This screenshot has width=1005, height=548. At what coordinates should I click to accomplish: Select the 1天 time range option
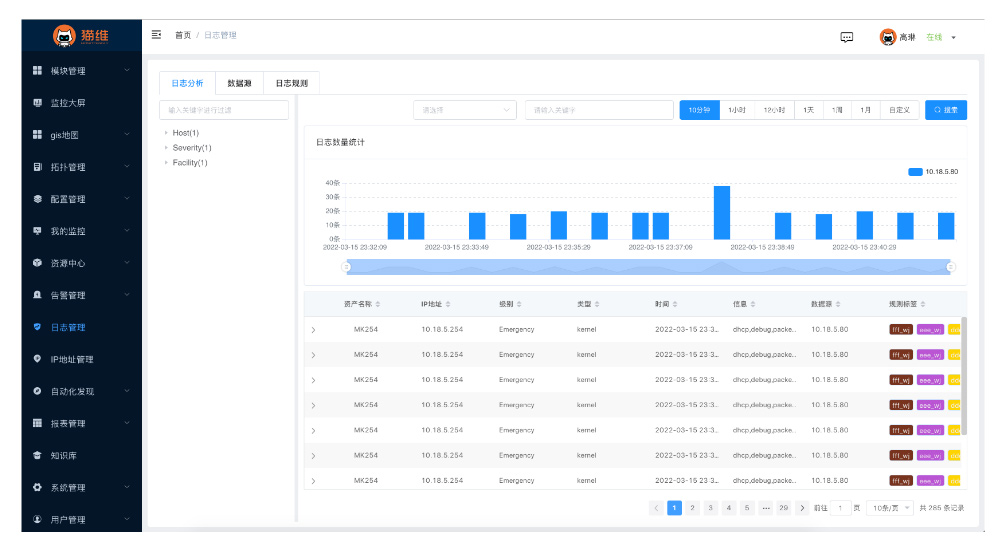click(808, 110)
